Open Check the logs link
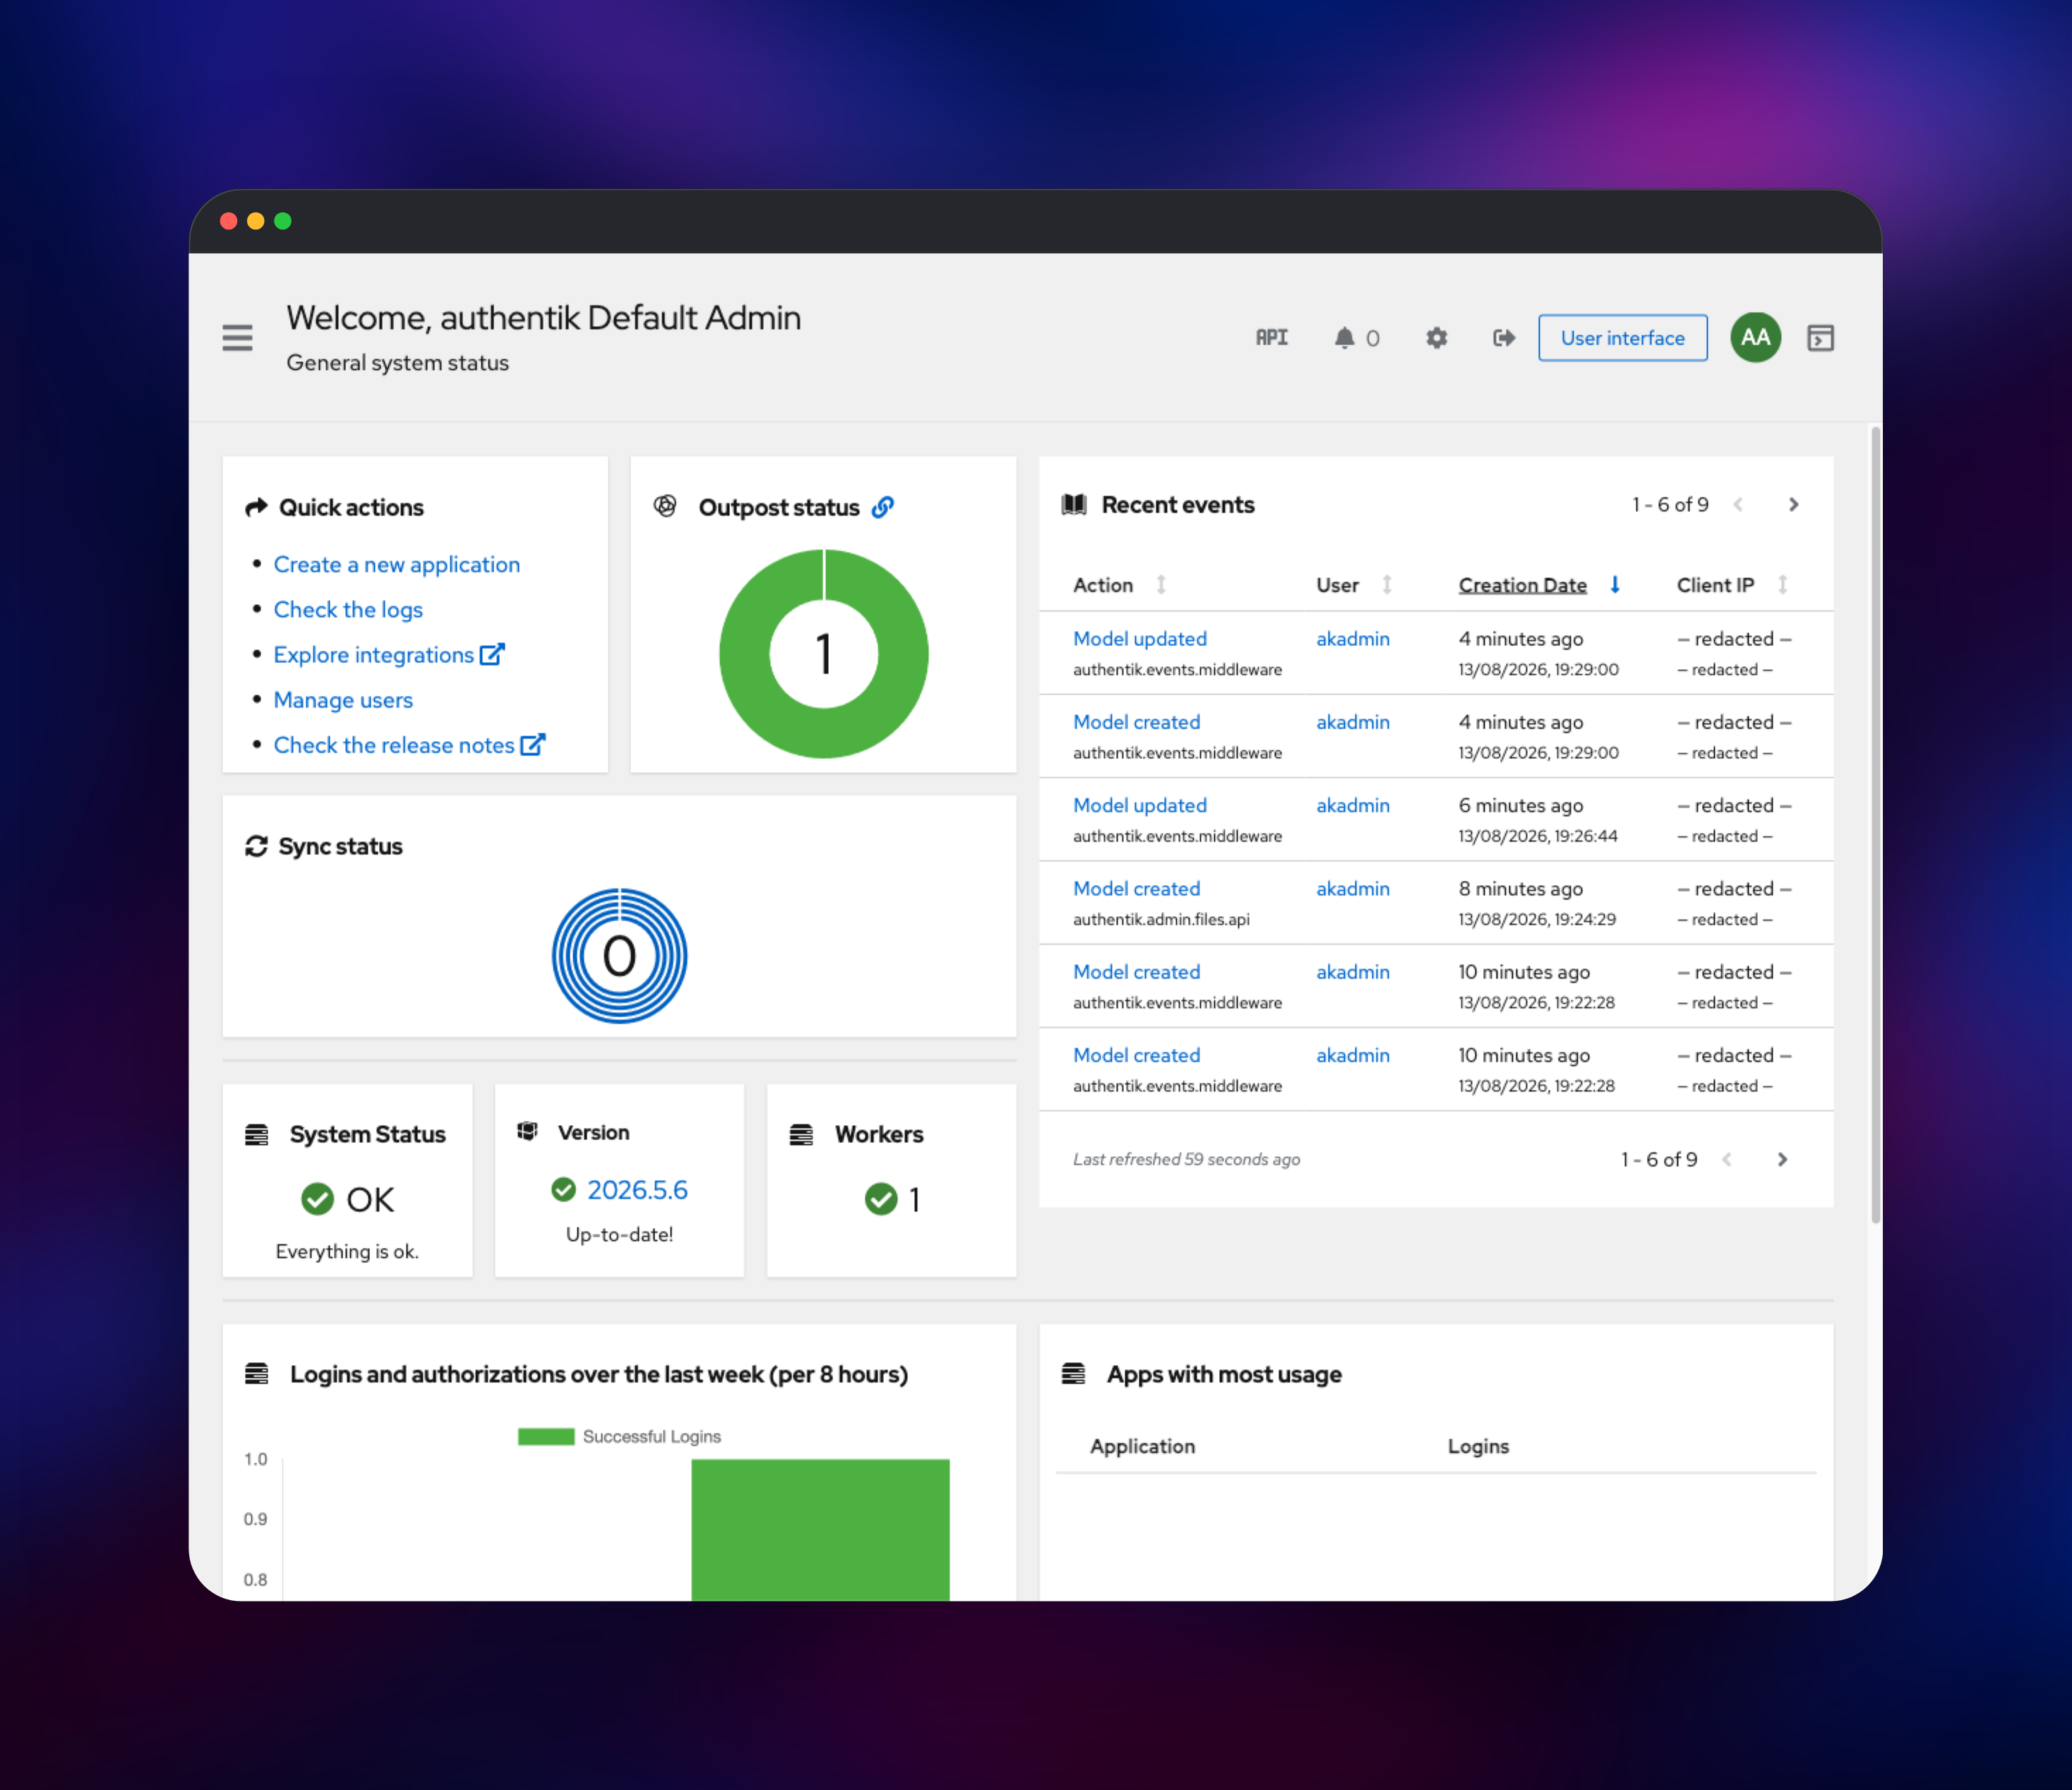Screen dimensions: 2072x1790 [x=348, y=609]
